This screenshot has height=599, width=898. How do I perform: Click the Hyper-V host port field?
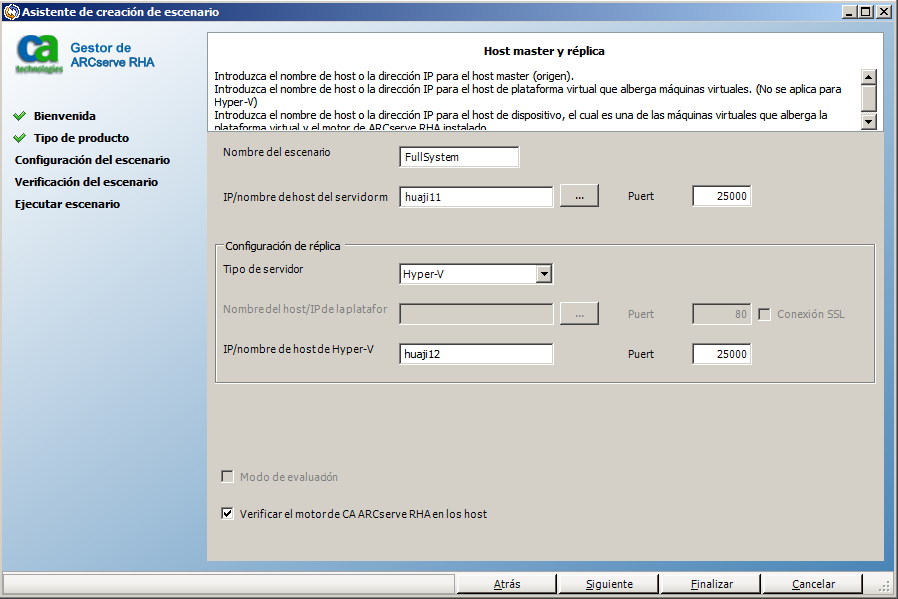[x=722, y=354]
